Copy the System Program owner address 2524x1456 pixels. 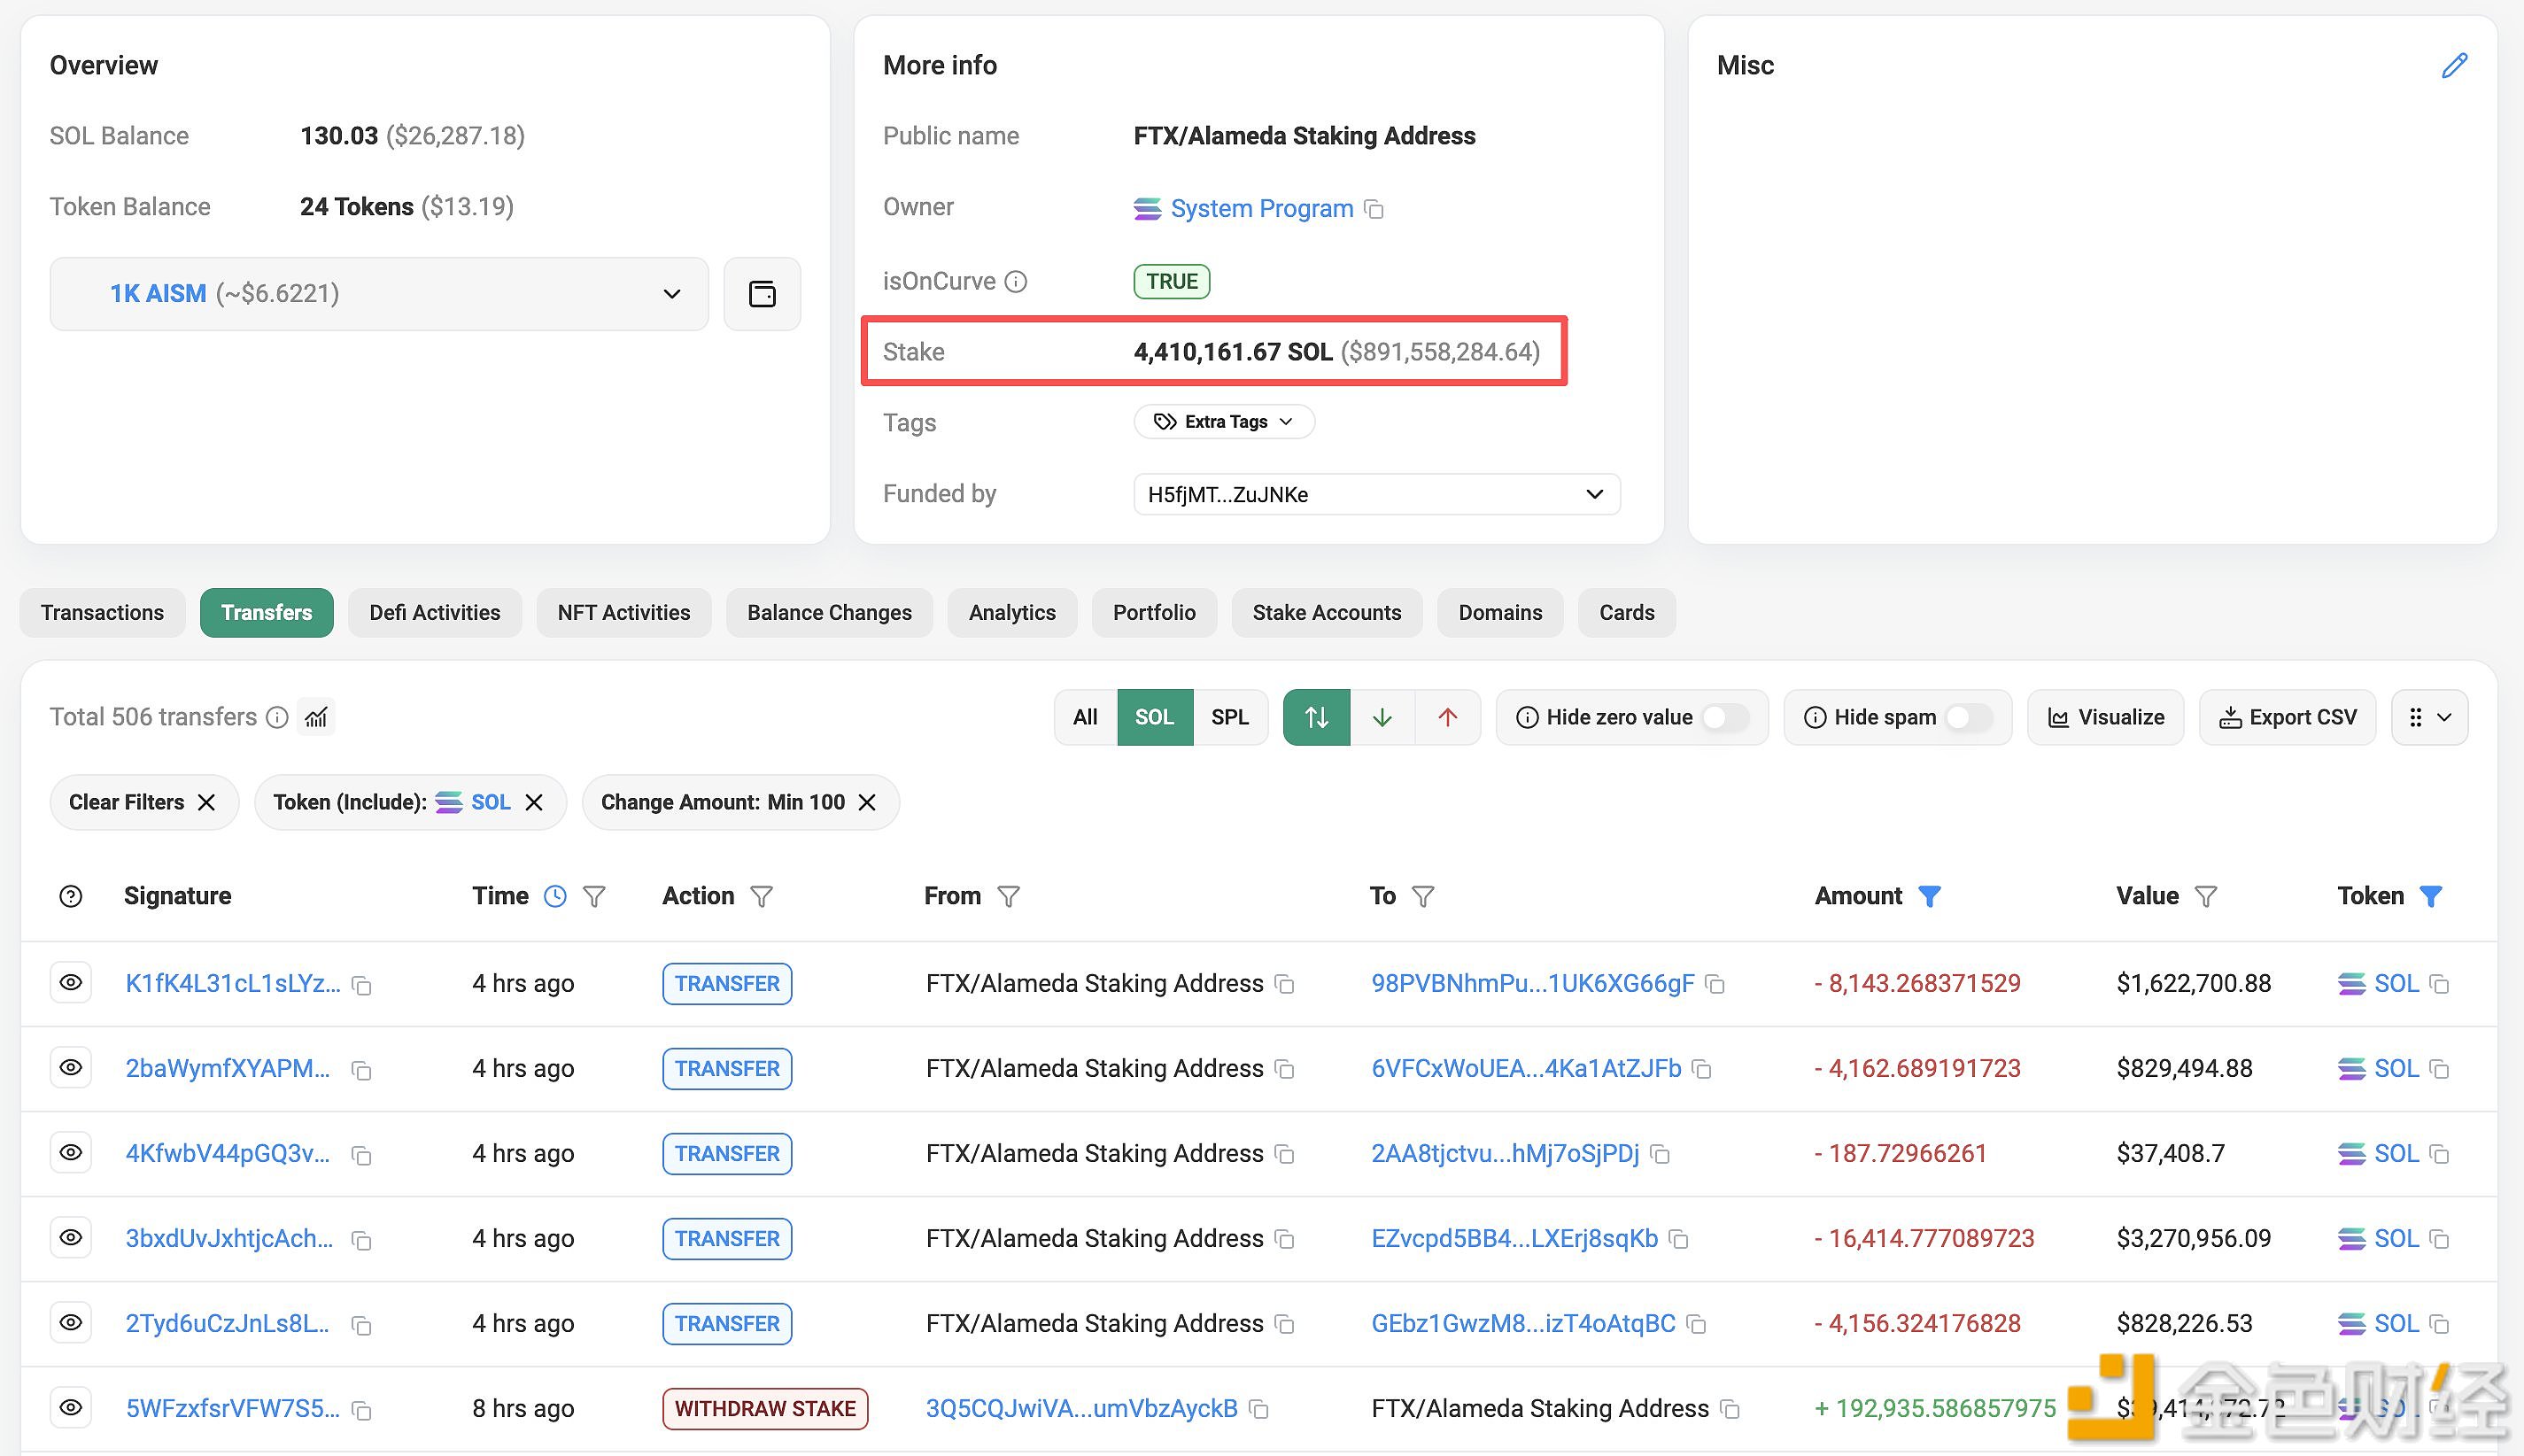[x=1375, y=209]
